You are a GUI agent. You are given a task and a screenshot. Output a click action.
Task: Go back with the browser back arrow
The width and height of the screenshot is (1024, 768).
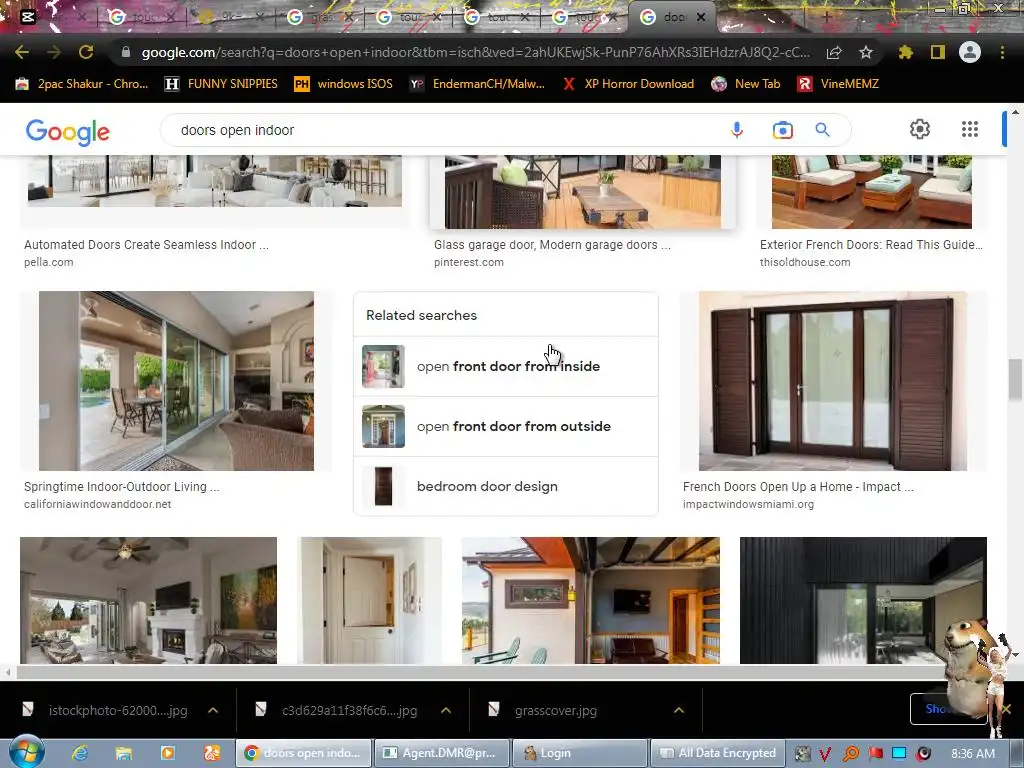(22, 52)
